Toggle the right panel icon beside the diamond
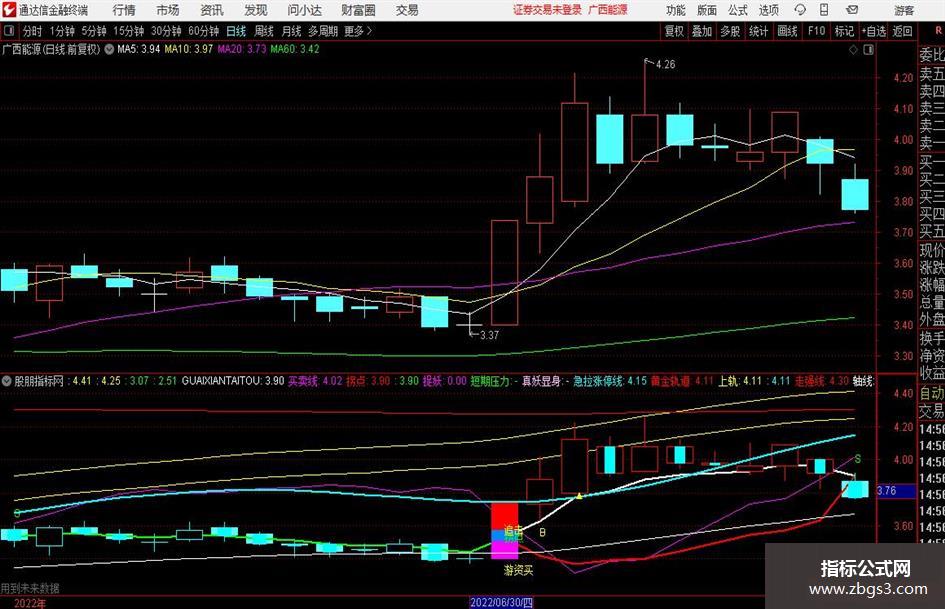 868,50
